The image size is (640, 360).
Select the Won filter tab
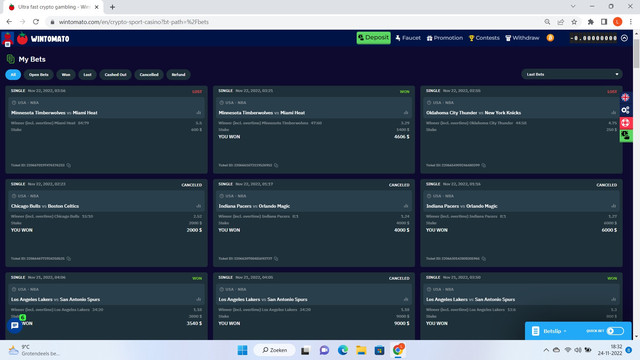click(x=66, y=75)
